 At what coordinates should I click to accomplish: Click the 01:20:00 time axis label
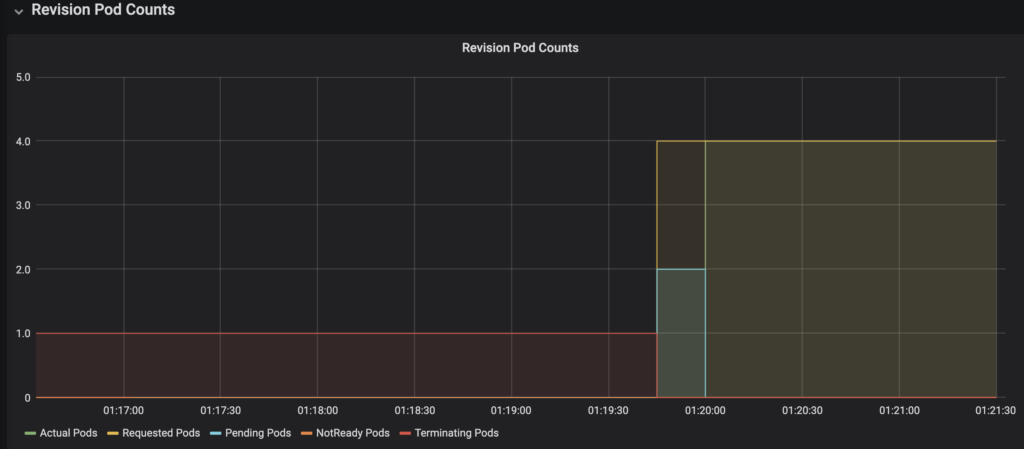pyautogui.click(x=705, y=410)
